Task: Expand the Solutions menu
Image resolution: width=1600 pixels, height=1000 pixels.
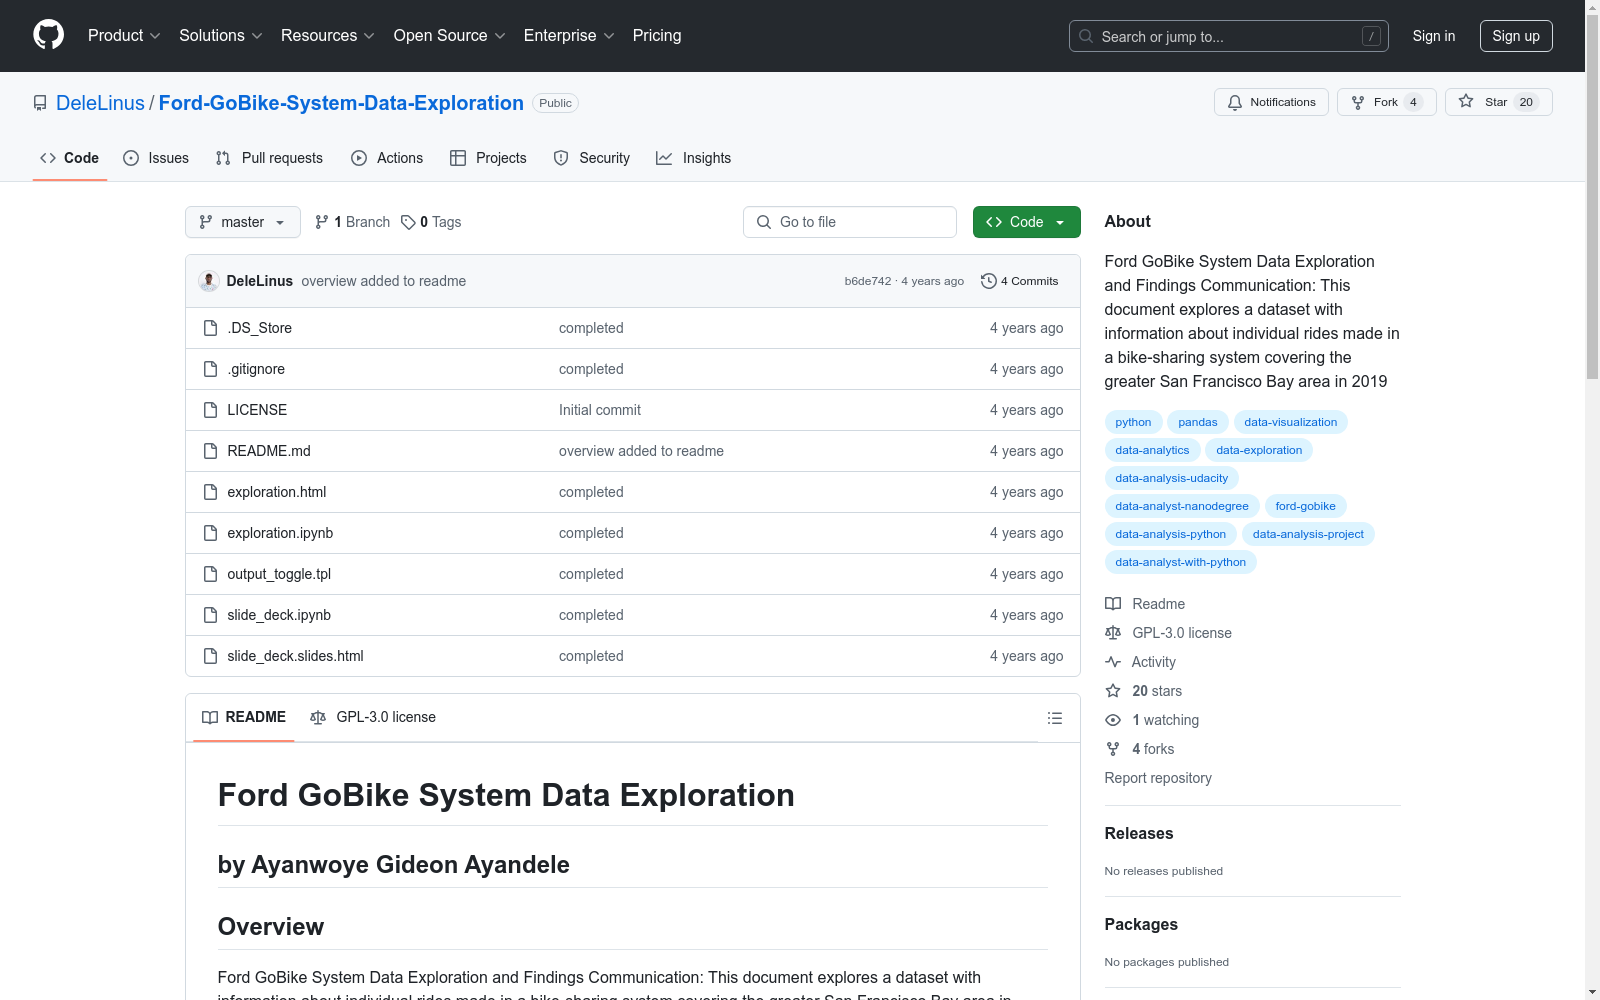Action: [221, 35]
